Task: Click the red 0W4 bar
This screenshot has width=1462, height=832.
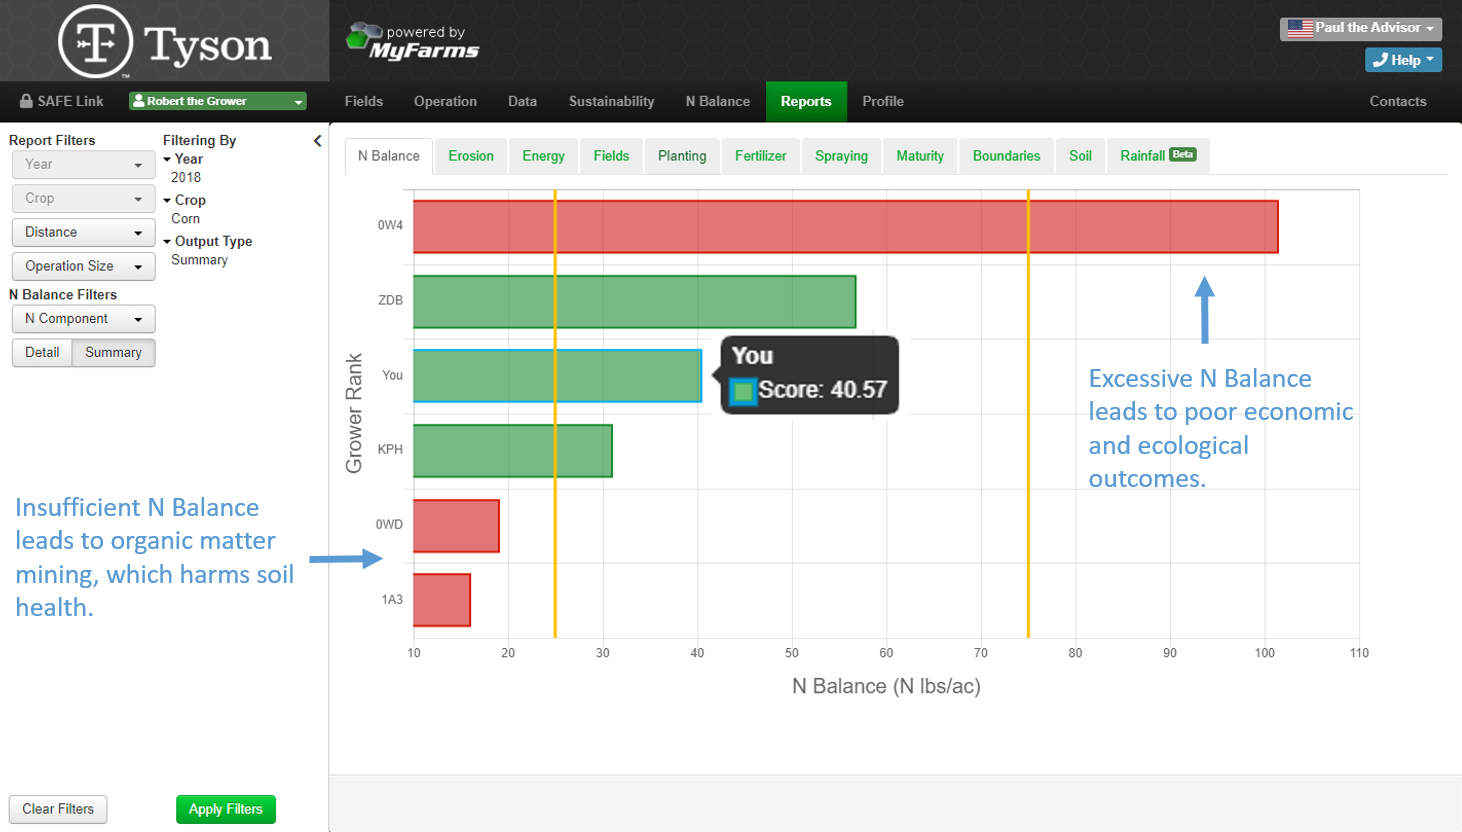Action: [x=846, y=227]
